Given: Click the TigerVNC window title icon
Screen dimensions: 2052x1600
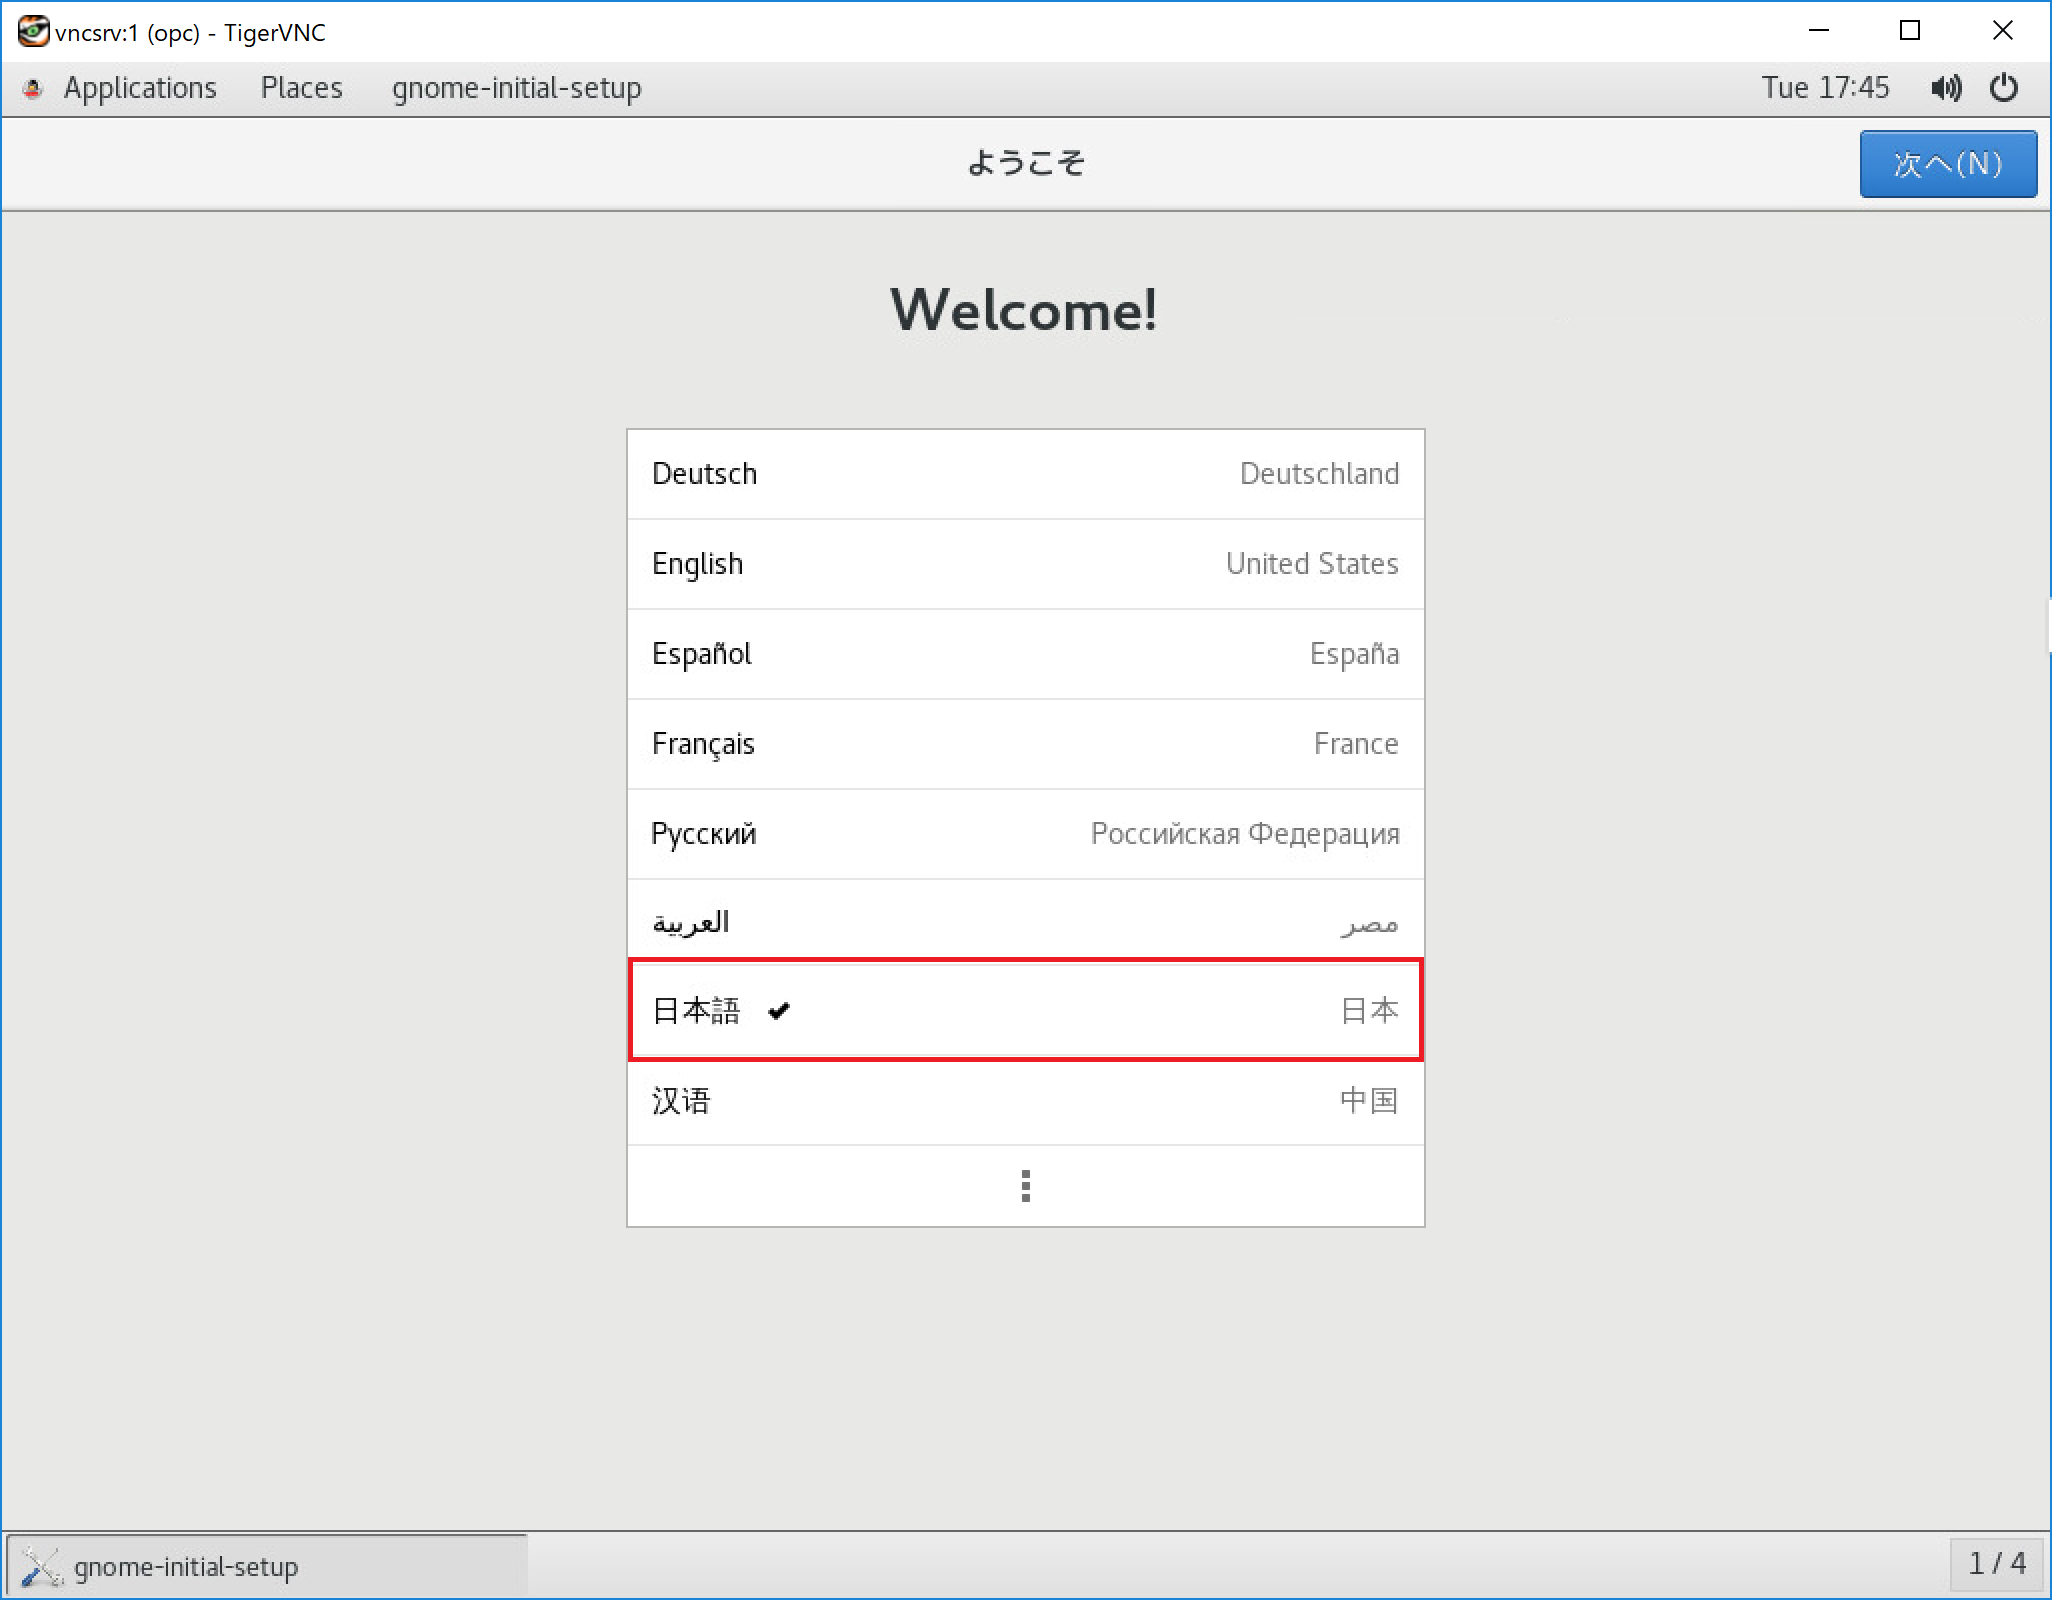Looking at the screenshot, I should coord(33,31).
